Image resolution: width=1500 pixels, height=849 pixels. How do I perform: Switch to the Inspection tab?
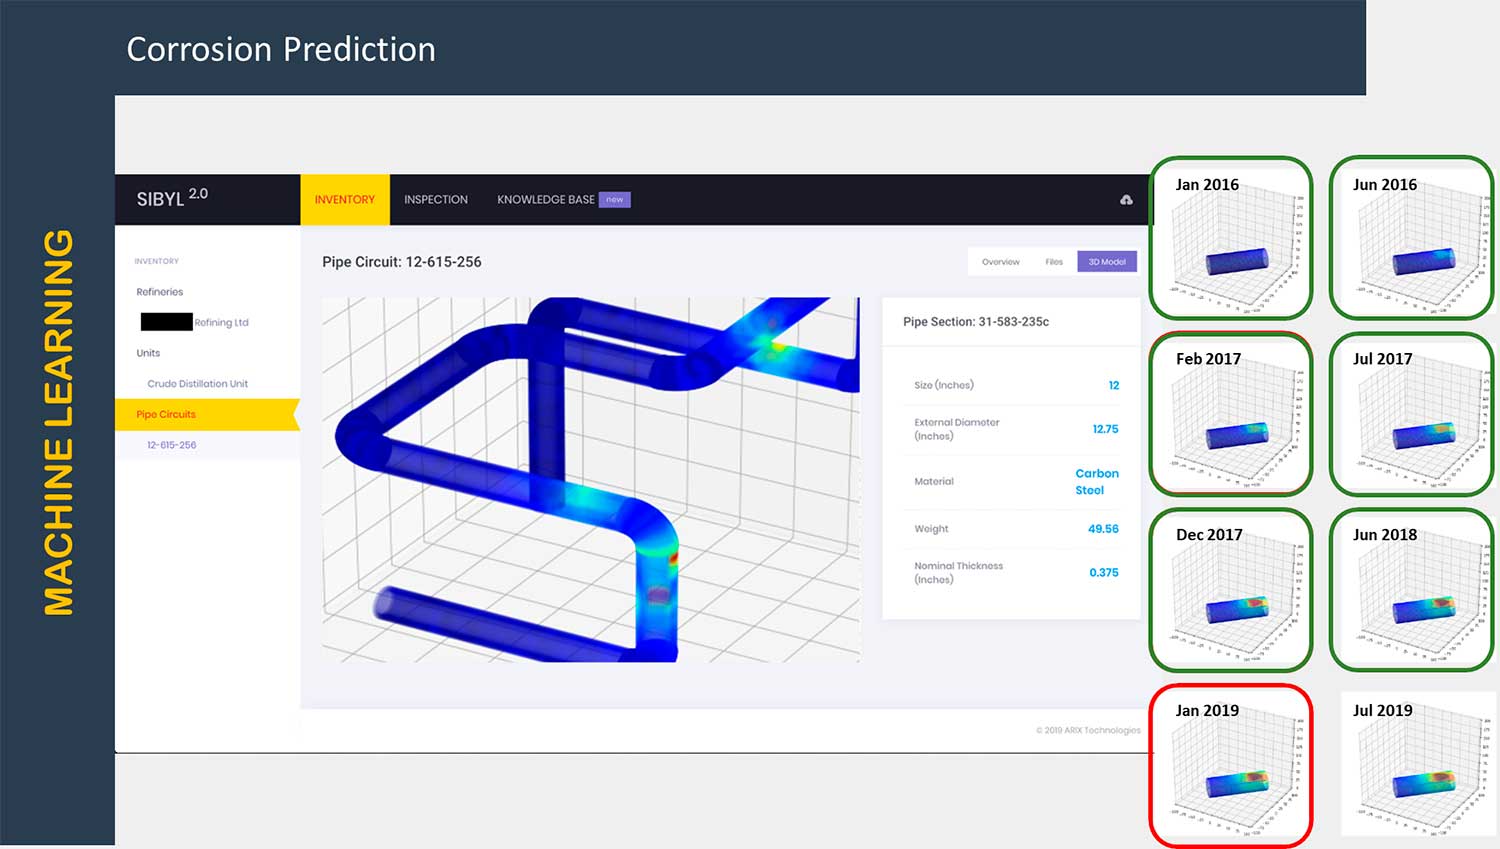coord(435,200)
